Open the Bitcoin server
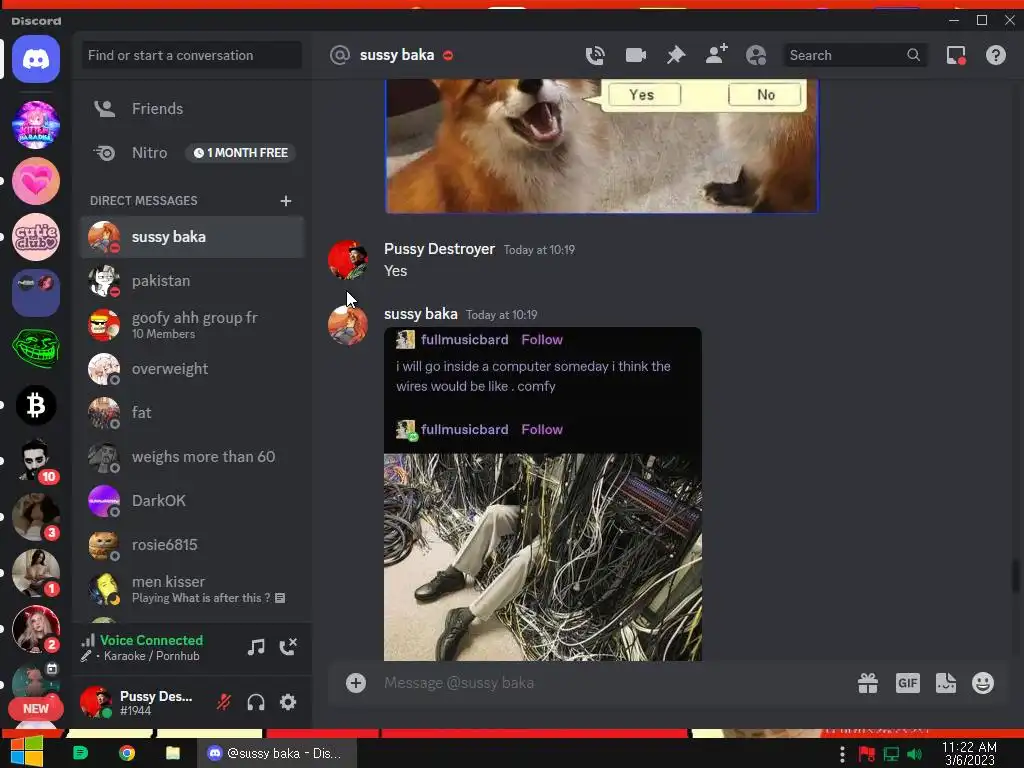The width and height of the screenshot is (1024, 768). [36, 406]
